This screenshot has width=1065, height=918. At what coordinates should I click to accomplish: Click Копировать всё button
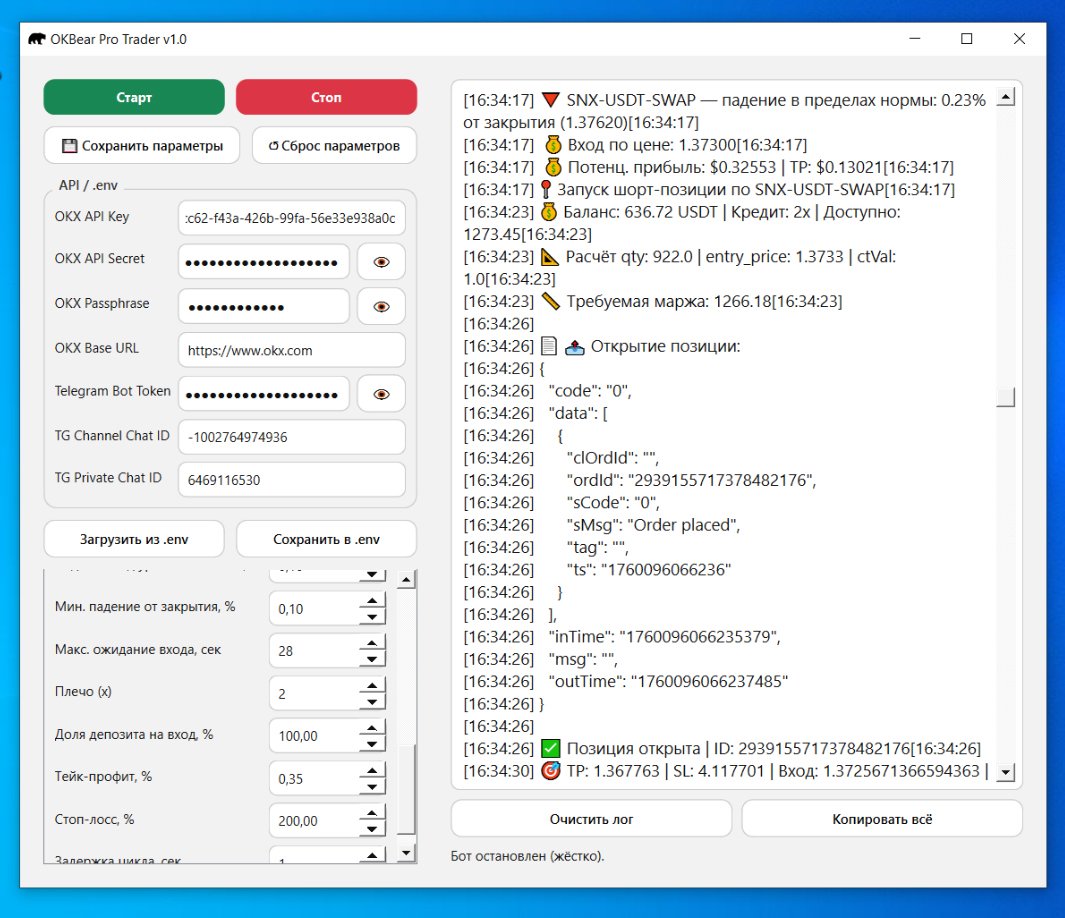[x=881, y=818]
